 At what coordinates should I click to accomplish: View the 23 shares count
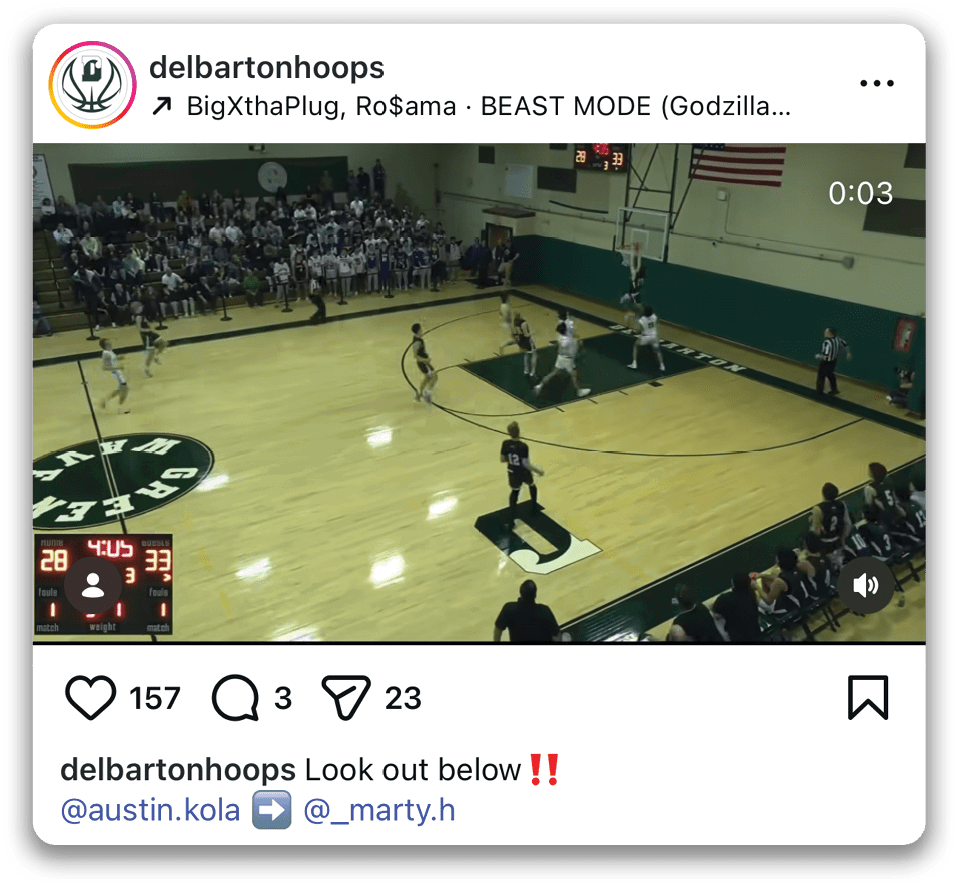pyautogui.click(x=403, y=698)
